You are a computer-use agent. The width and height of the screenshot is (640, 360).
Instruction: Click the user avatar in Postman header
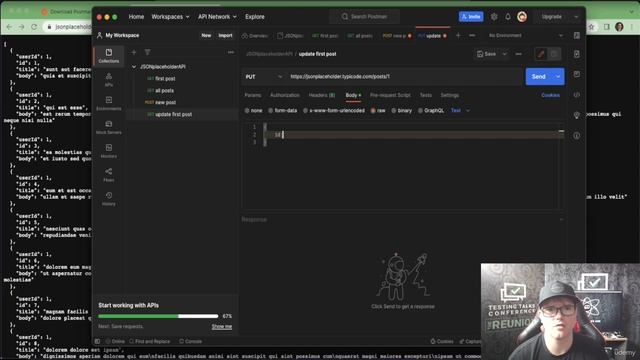point(522,17)
